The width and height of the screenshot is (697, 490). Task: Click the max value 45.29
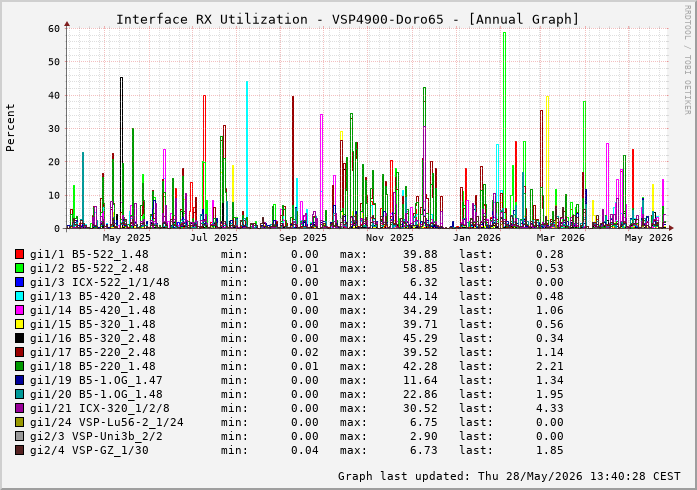click(x=420, y=338)
